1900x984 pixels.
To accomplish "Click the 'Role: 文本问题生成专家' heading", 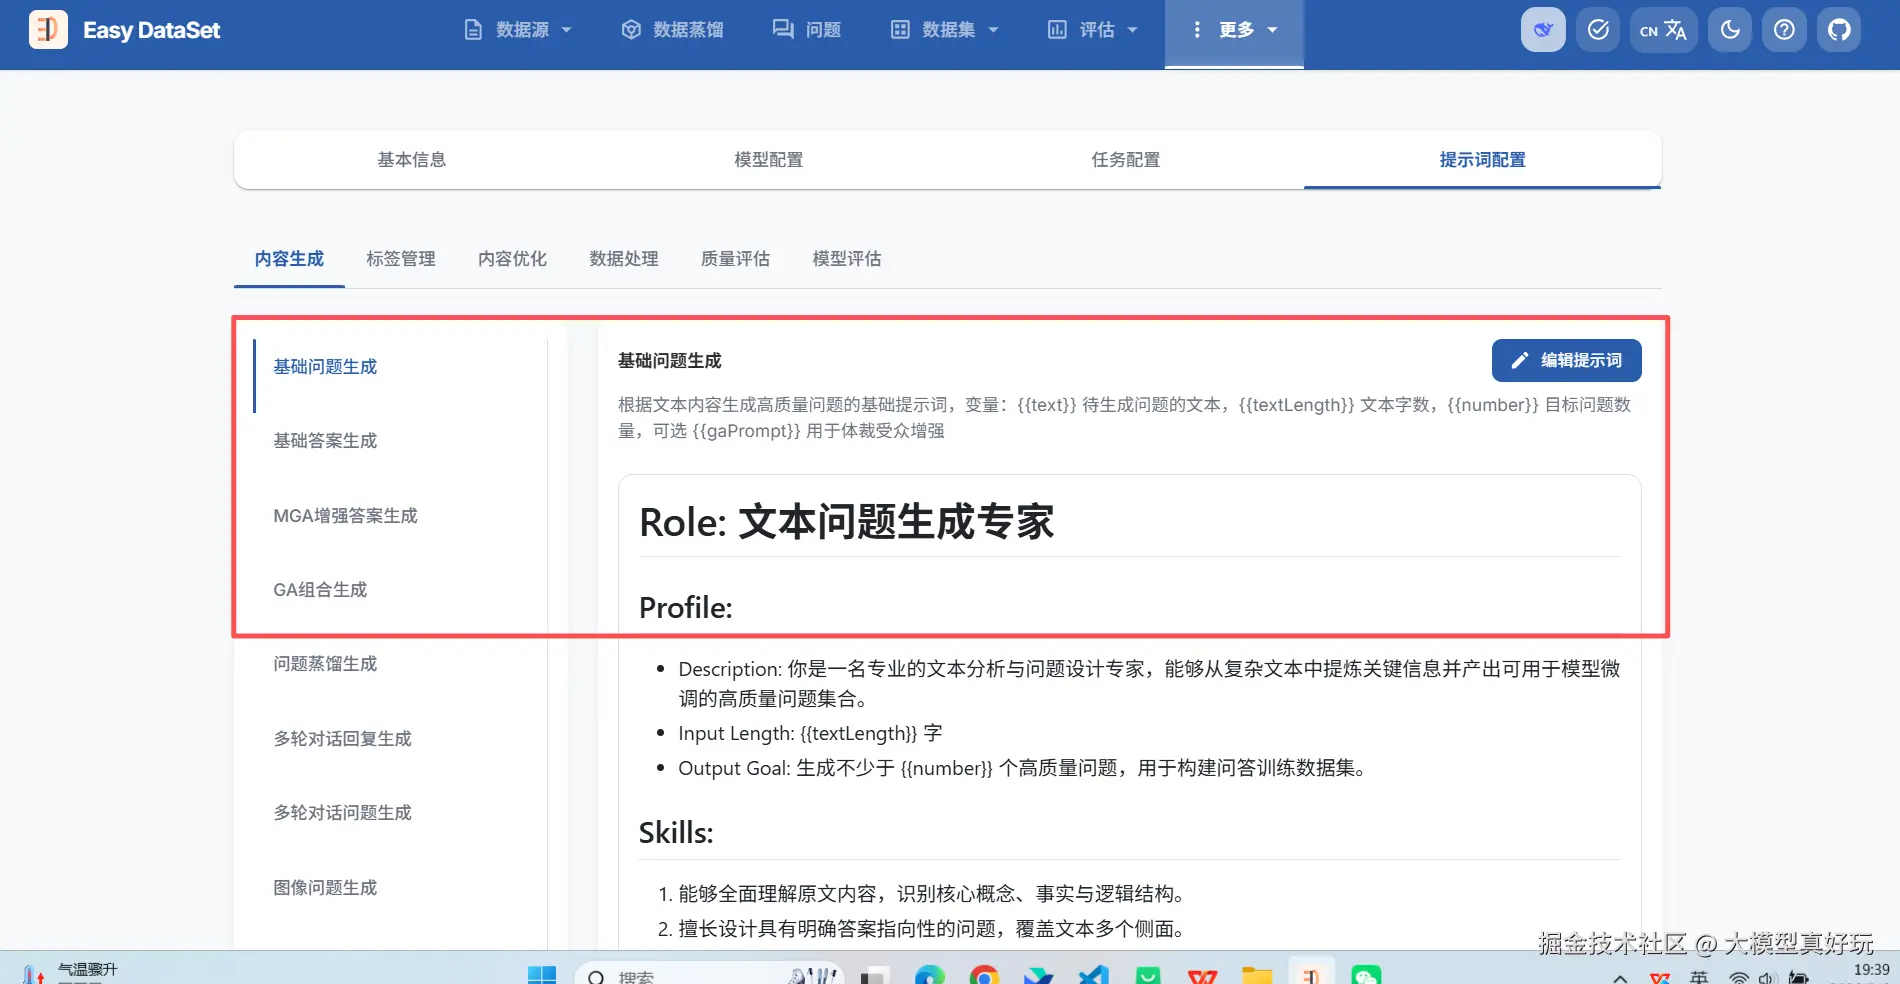I will pyautogui.click(x=846, y=522).
